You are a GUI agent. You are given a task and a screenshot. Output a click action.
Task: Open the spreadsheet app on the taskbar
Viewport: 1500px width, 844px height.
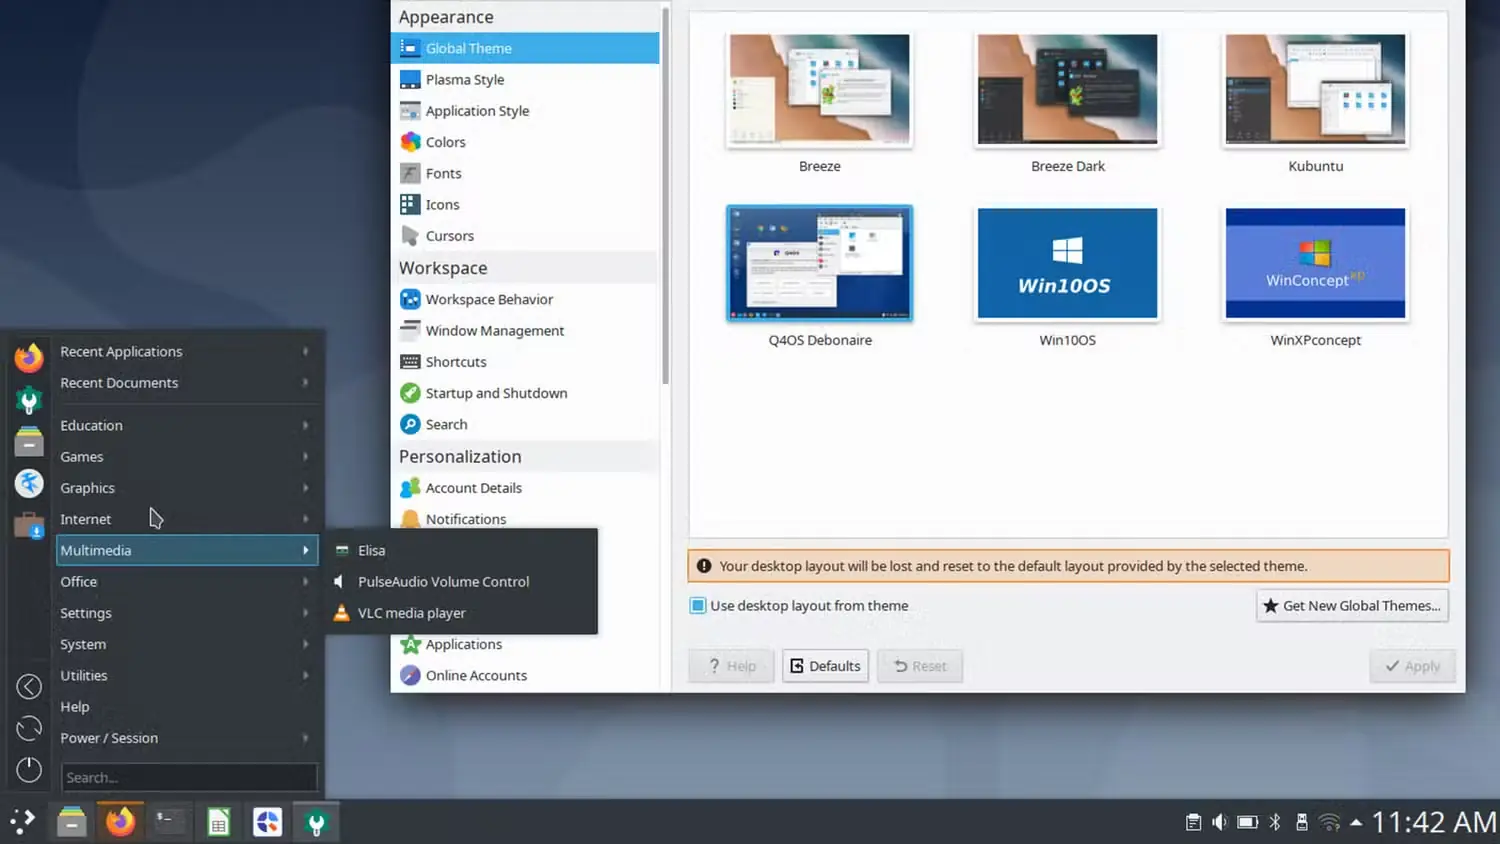(x=218, y=822)
